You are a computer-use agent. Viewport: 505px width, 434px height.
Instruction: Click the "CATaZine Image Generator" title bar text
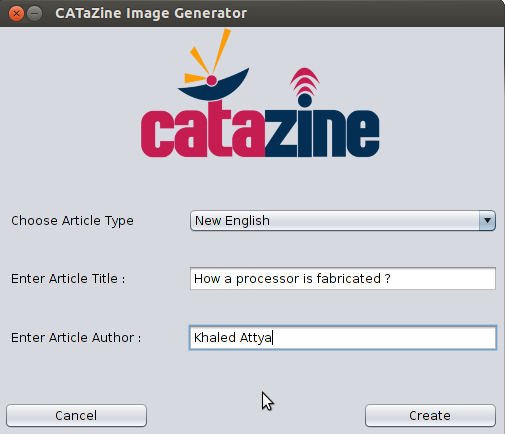pos(151,14)
